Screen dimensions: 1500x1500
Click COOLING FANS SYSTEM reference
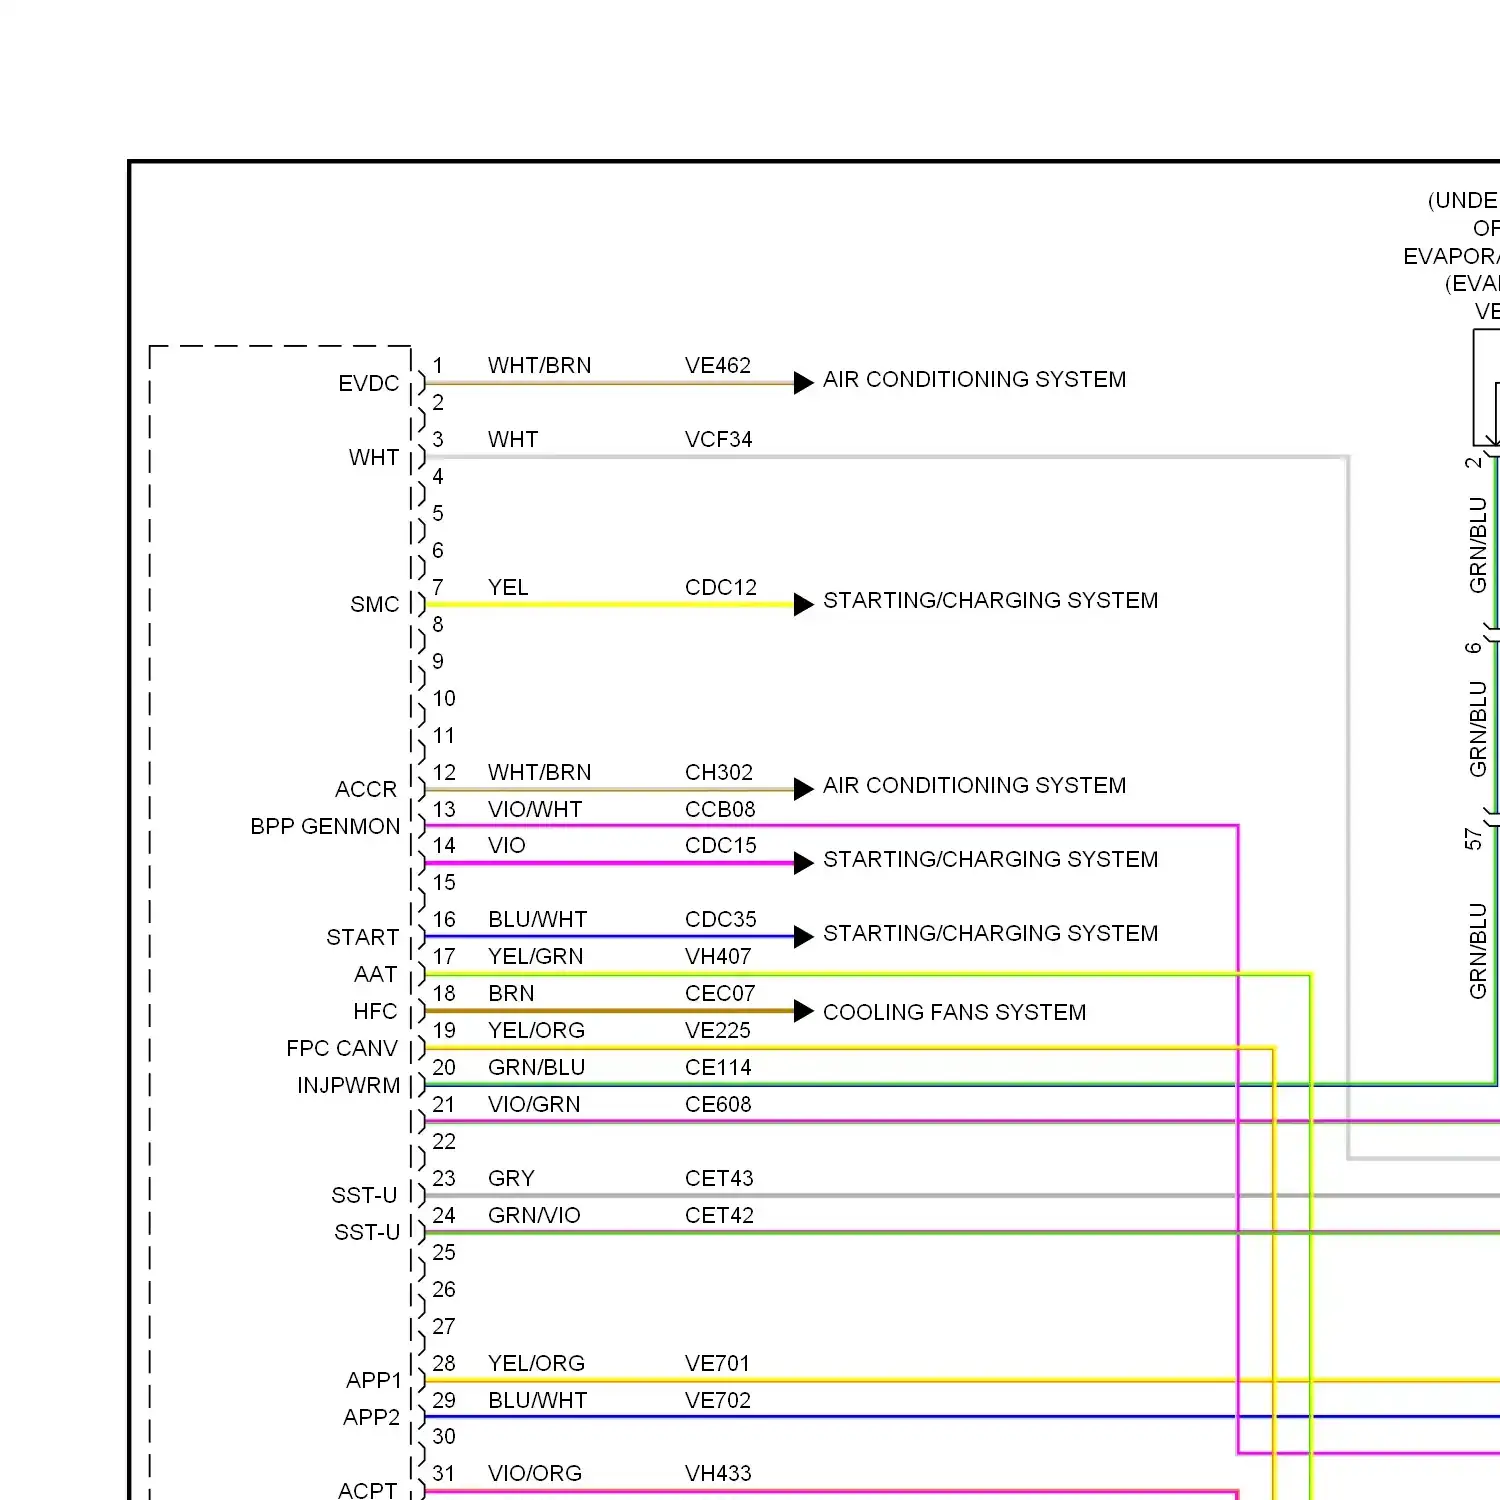(954, 1013)
